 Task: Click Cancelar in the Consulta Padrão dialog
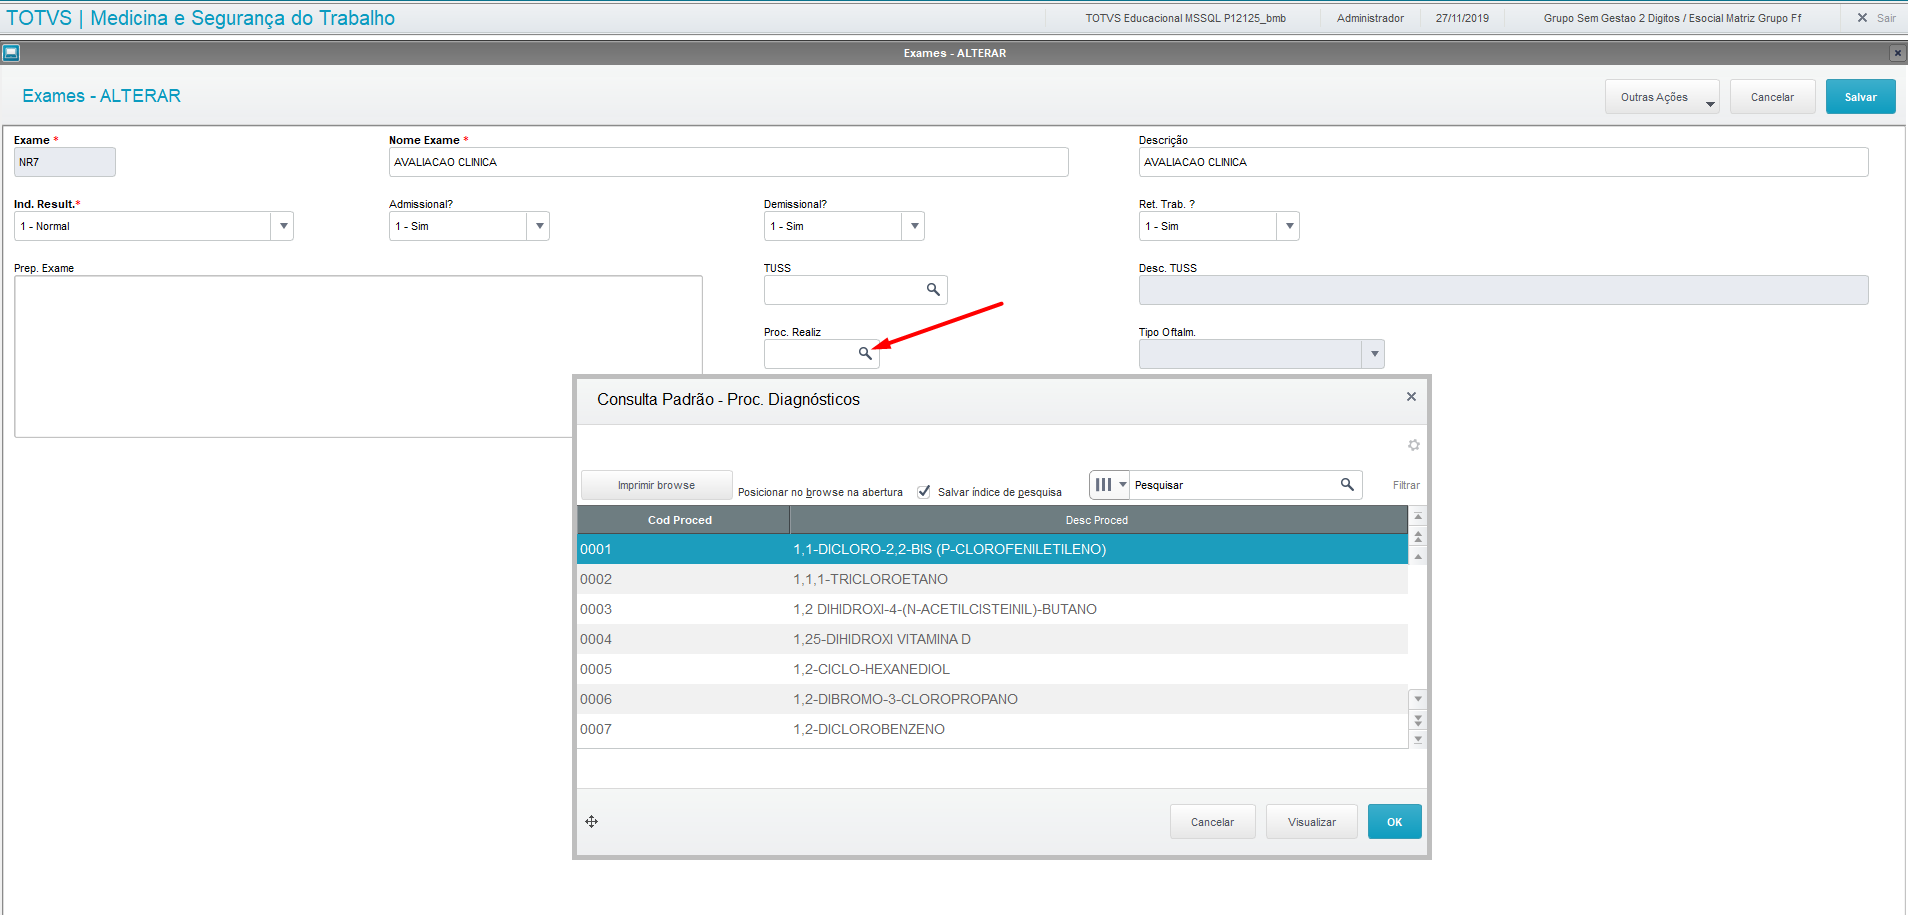1212,822
